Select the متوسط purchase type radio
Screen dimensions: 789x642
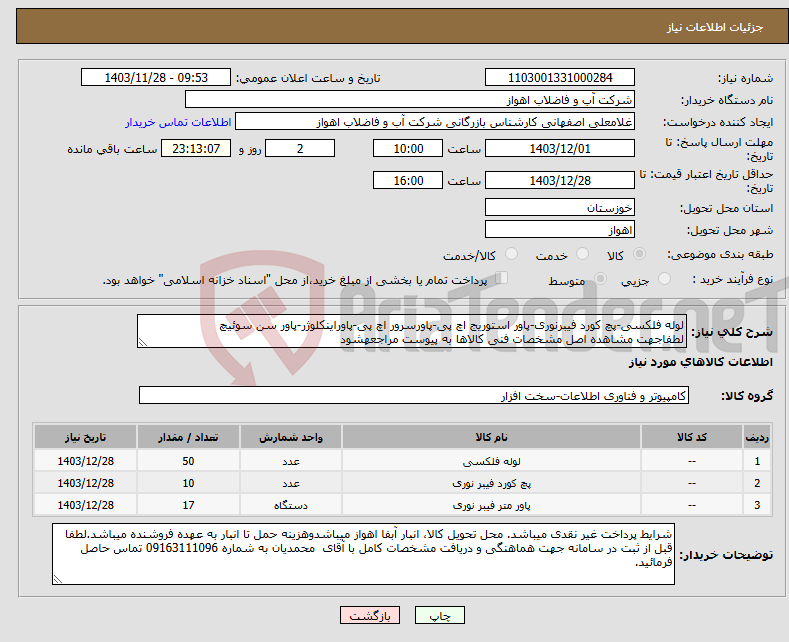pos(600,279)
